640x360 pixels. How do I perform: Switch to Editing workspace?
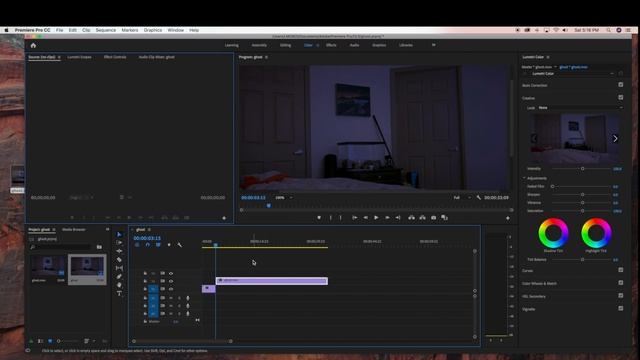pyautogui.click(x=285, y=45)
